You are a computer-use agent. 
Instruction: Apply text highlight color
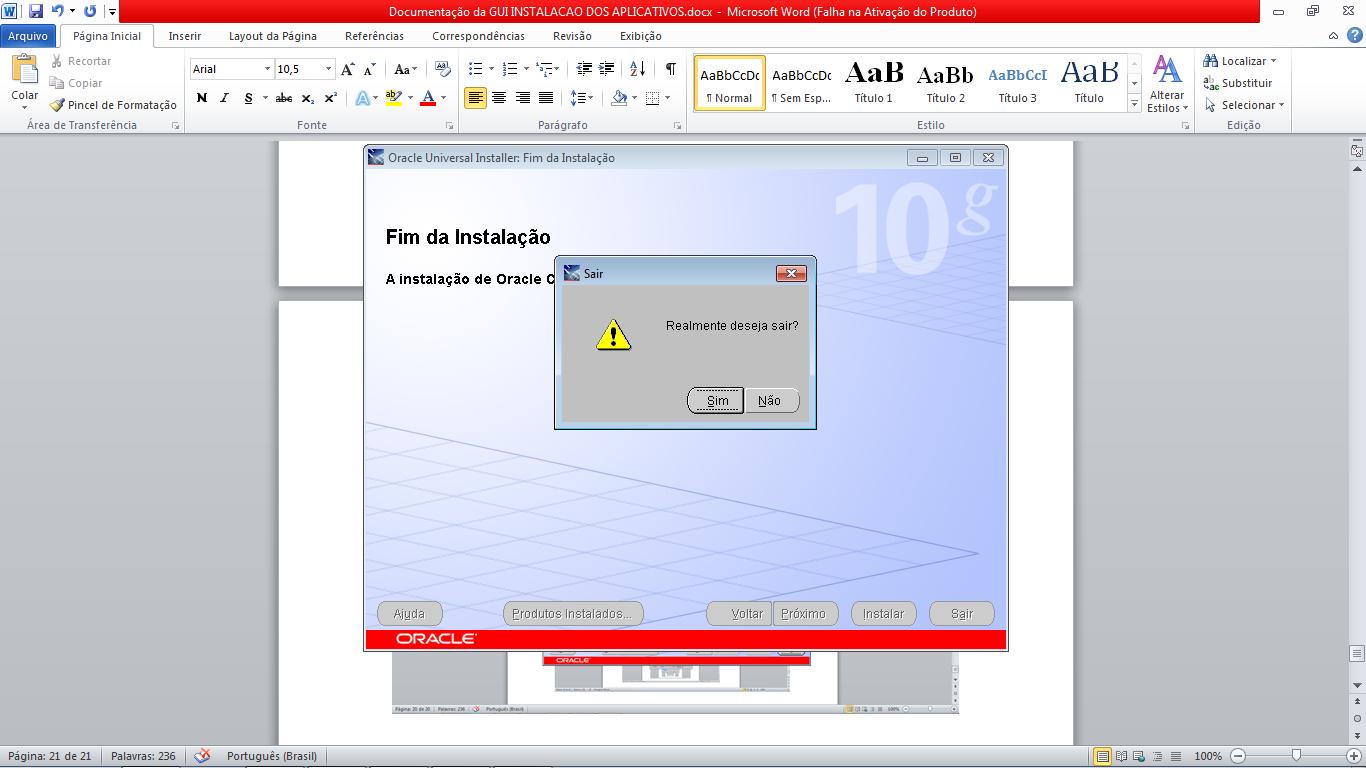click(x=393, y=99)
